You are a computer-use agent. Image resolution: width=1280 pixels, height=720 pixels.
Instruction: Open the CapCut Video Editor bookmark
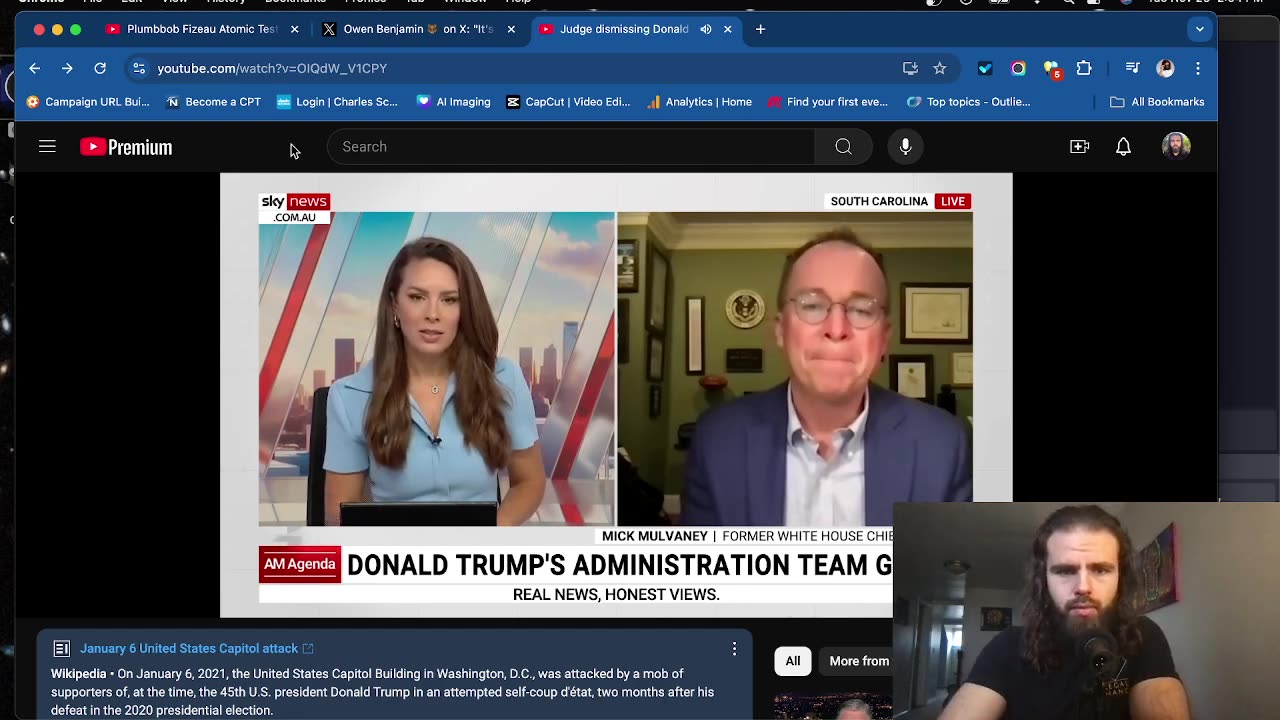click(568, 102)
